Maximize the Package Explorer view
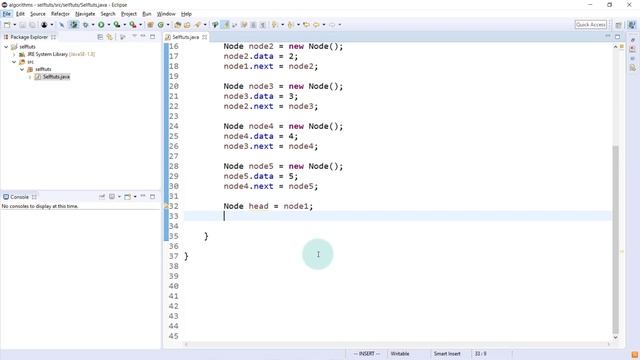The image size is (640, 360). click(x=152, y=37)
